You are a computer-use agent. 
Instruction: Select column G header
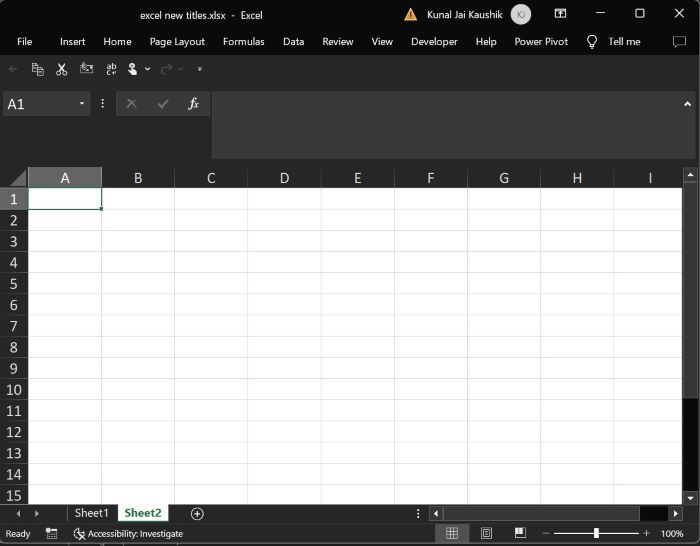pyautogui.click(x=504, y=178)
